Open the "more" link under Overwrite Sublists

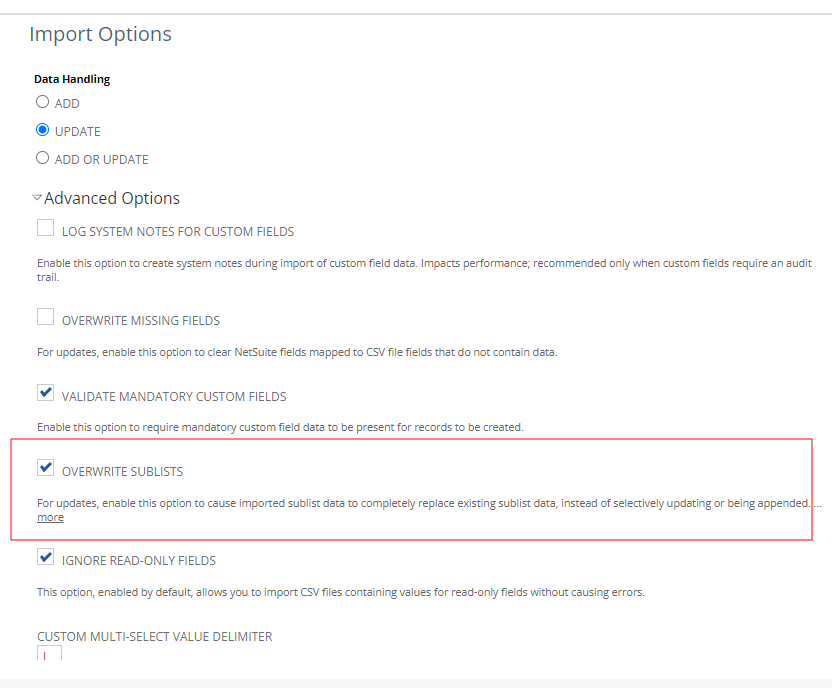[x=50, y=518]
